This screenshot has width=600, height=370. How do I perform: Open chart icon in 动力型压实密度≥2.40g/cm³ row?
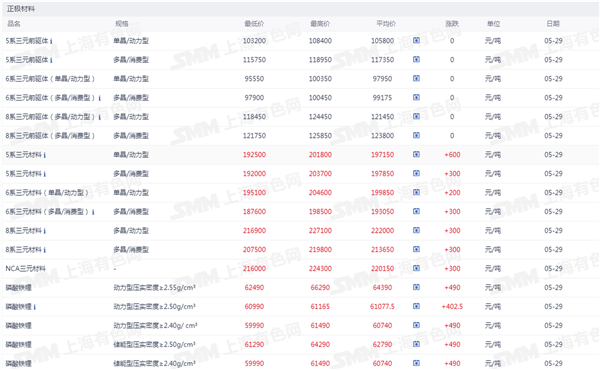[416, 325]
